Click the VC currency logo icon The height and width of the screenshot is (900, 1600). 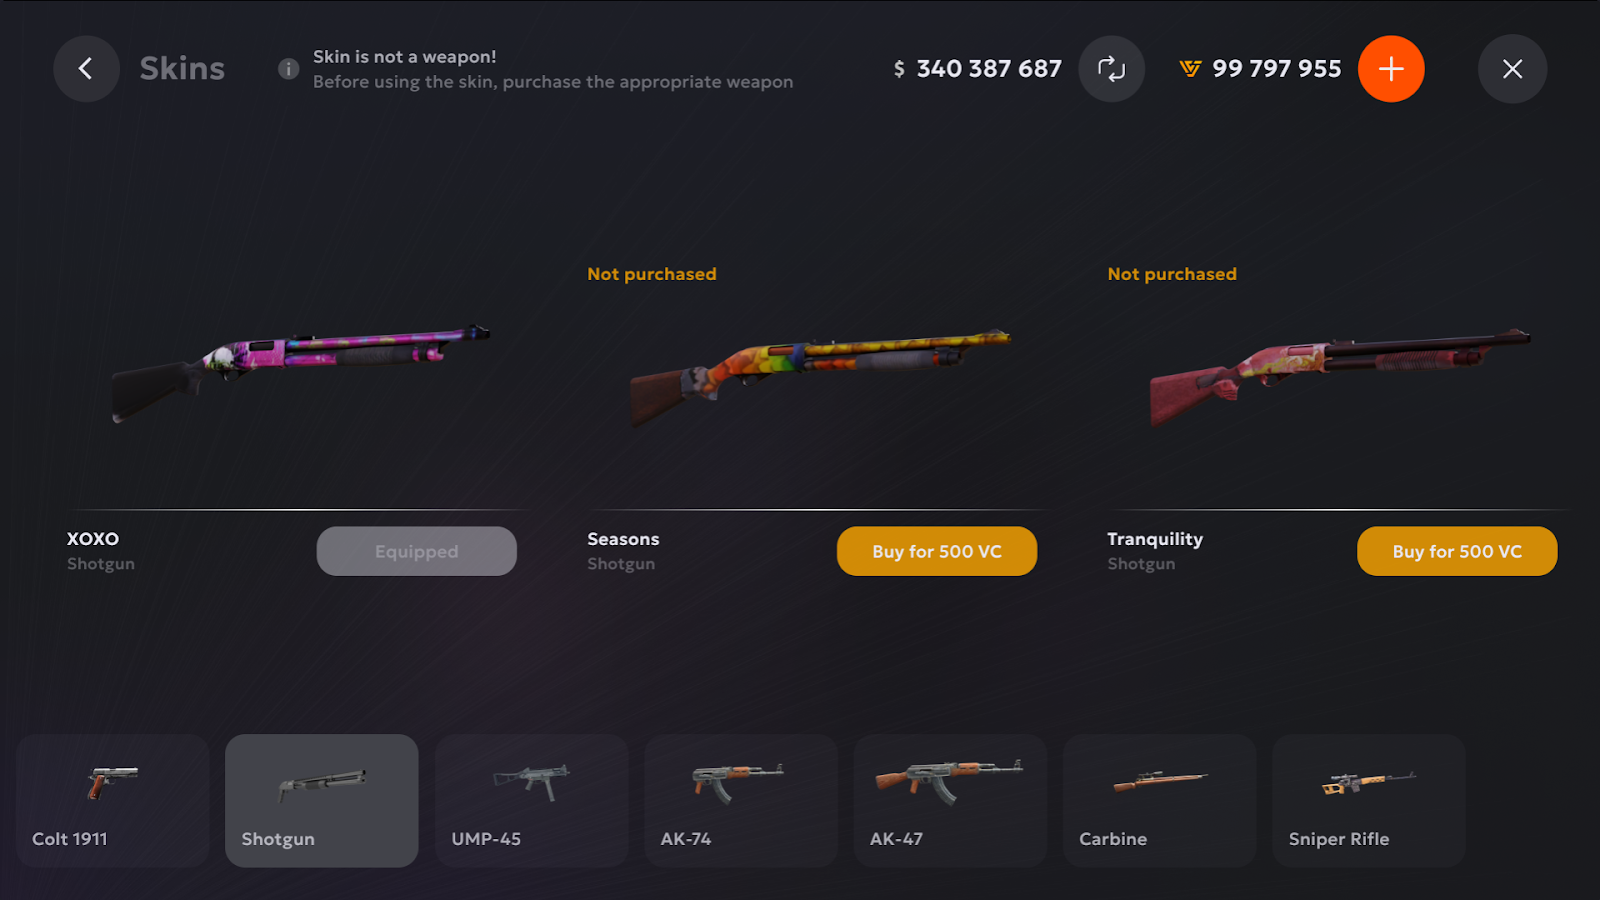pos(1190,69)
